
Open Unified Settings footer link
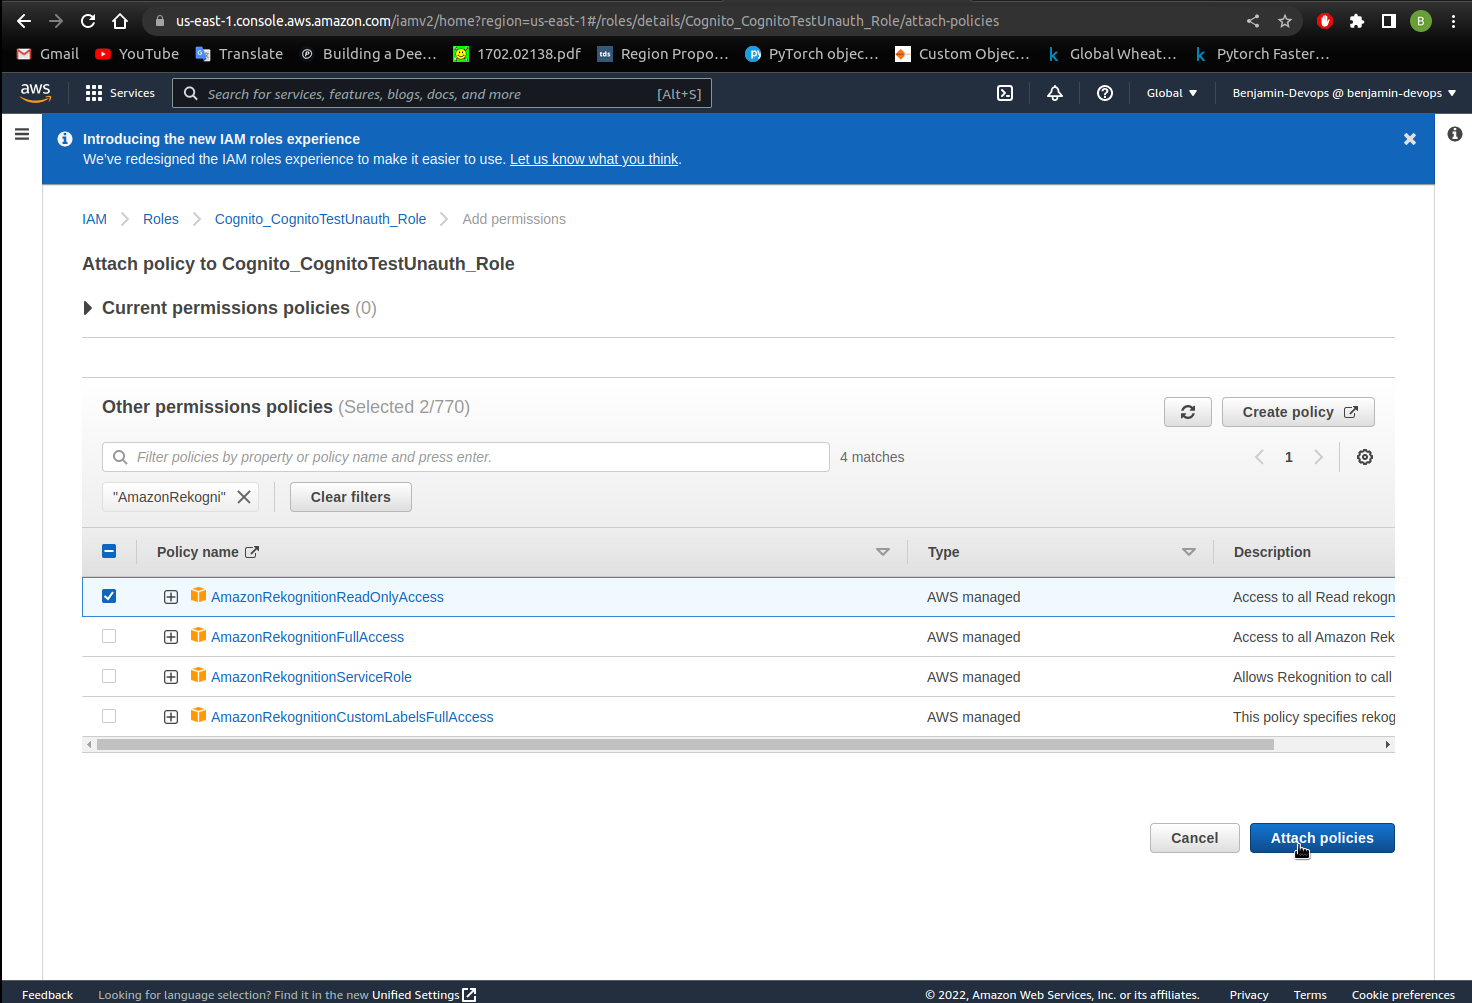coord(424,995)
